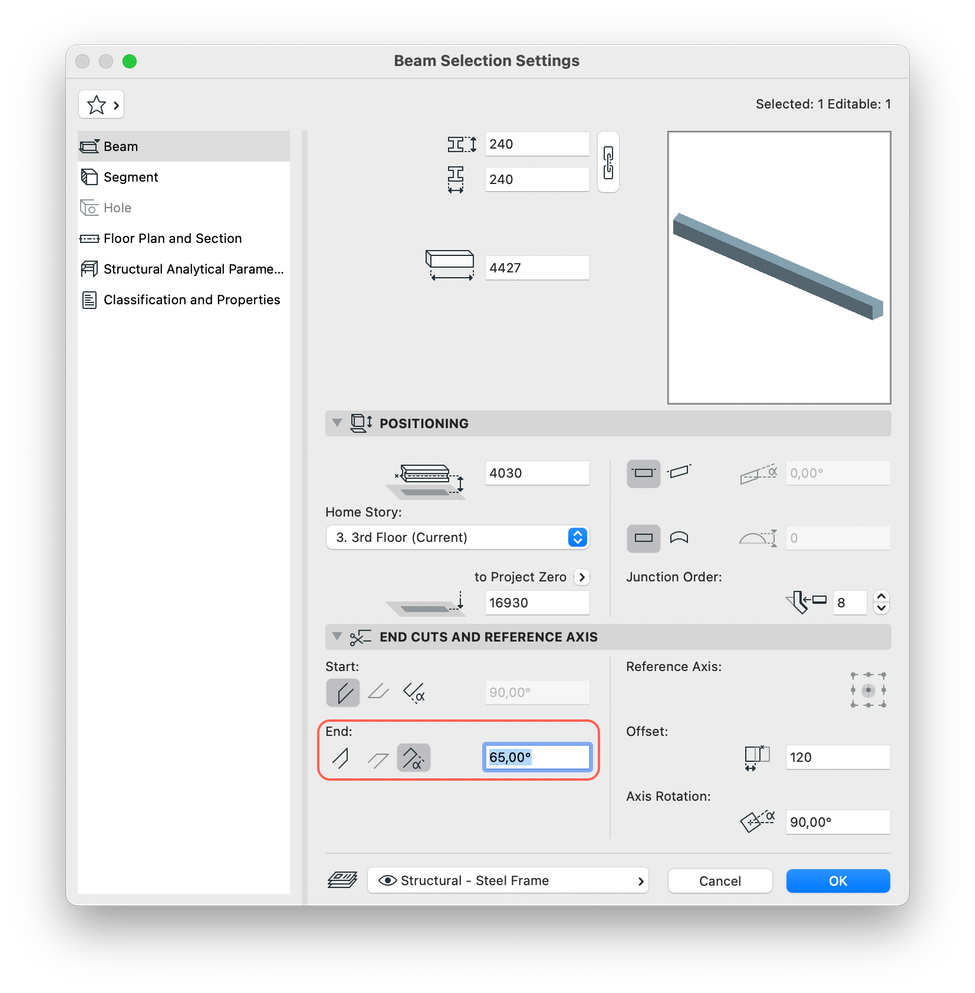Click the beam width field 240
Screen dimensions: 975x993
tap(537, 180)
